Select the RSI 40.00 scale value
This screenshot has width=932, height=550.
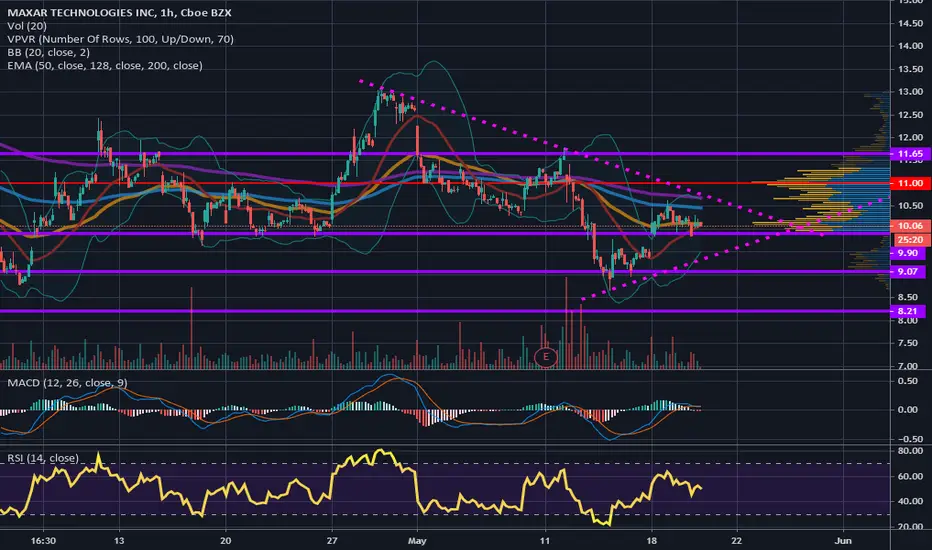point(911,501)
